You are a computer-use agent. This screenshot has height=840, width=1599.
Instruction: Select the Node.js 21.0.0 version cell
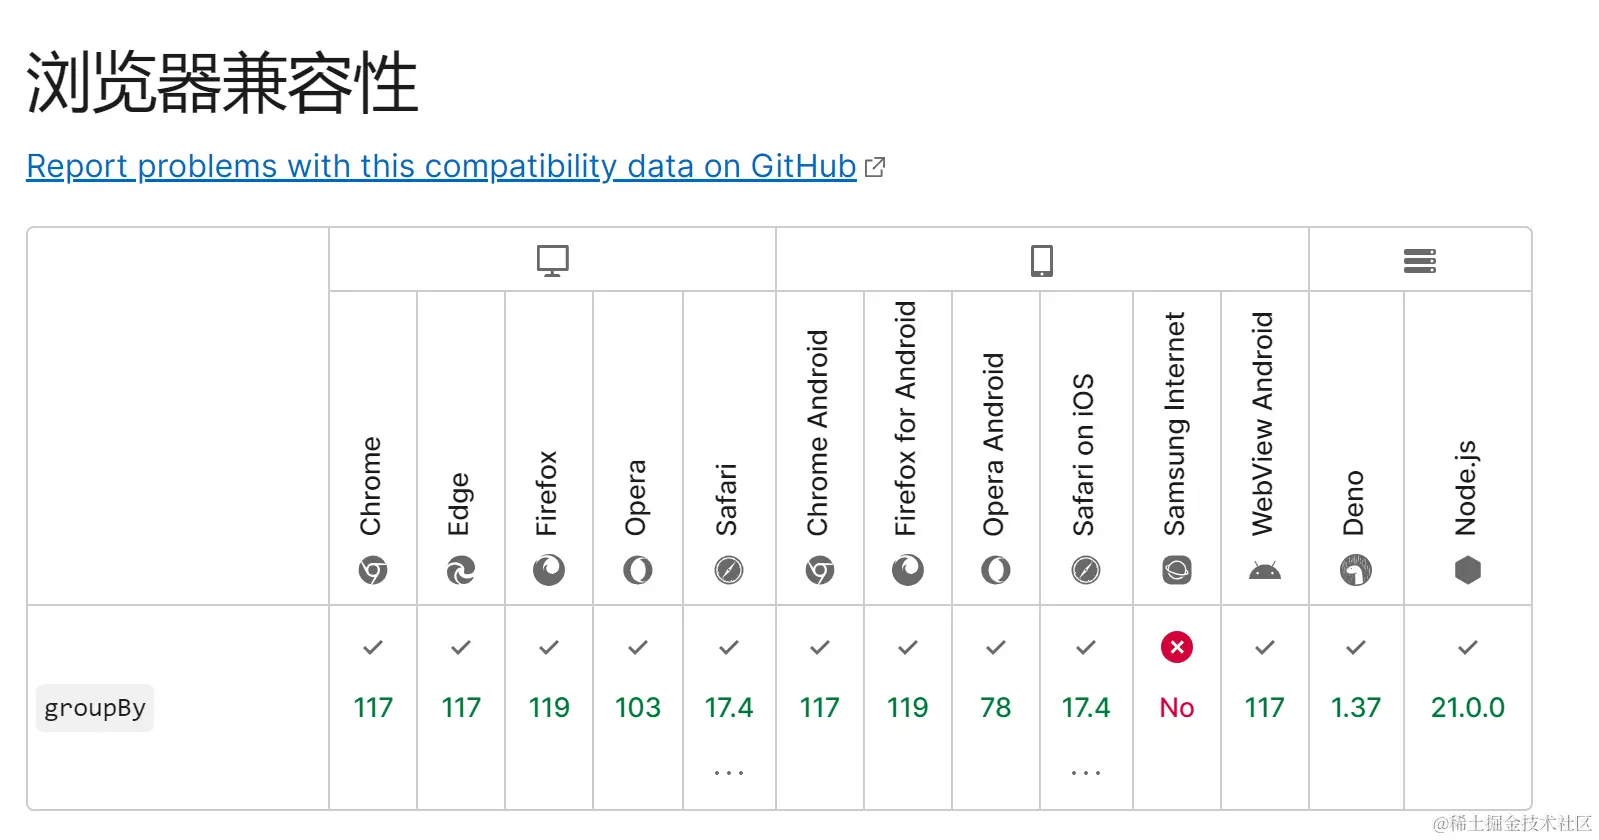click(1467, 707)
